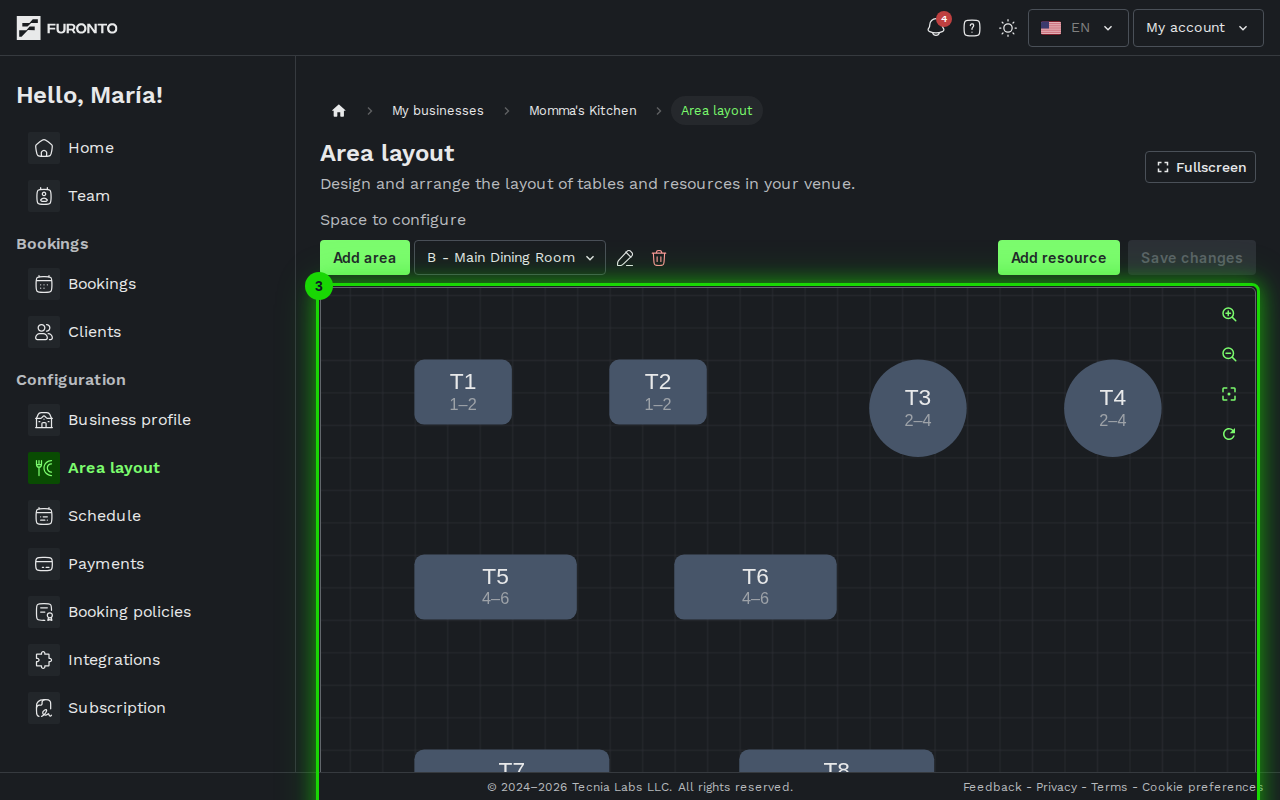1280x800 pixels.
Task: Expand the My account menu
Action: click(1198, 28)
